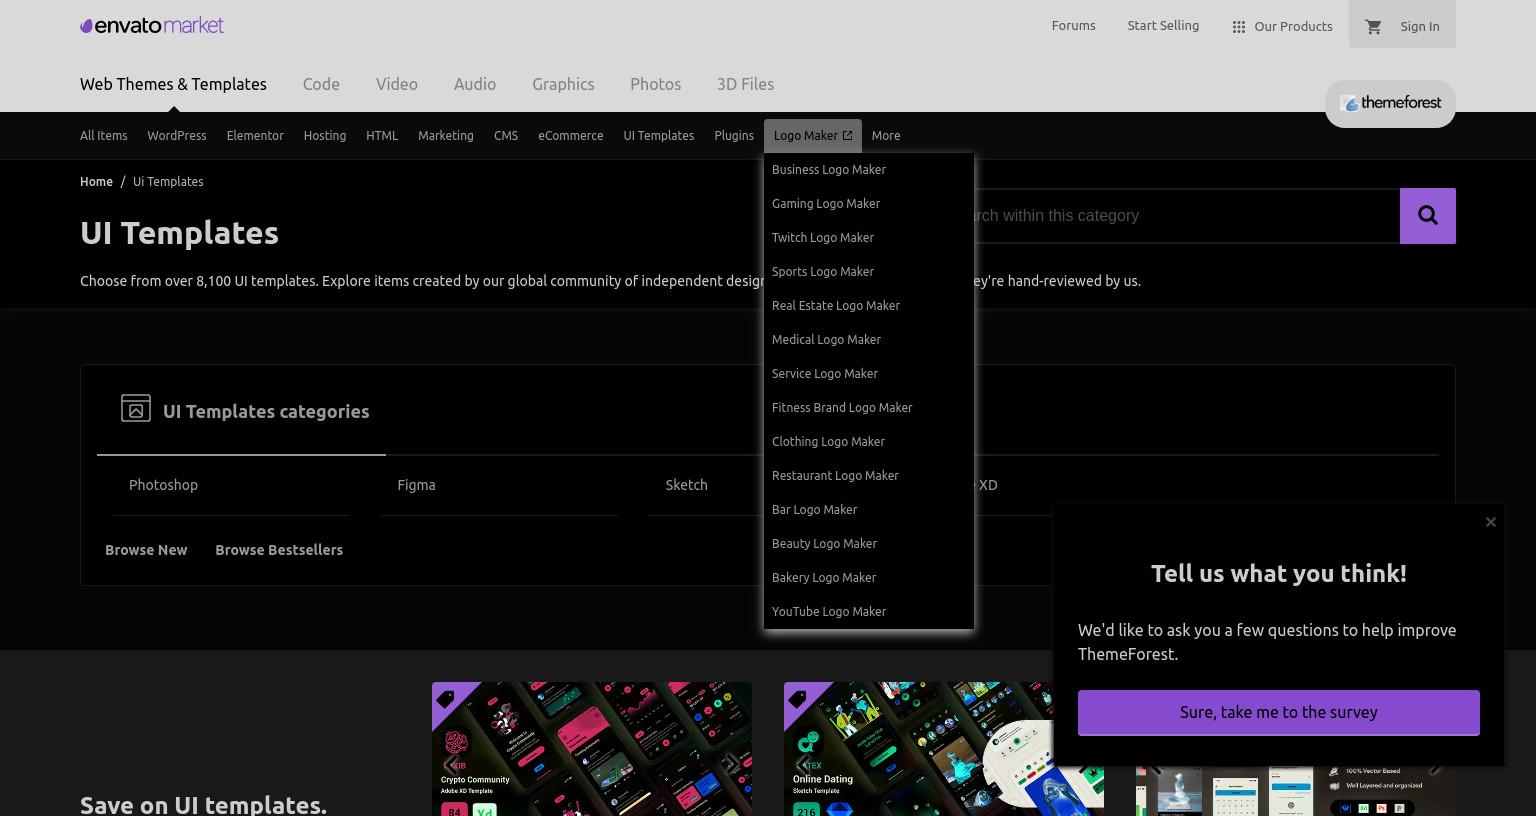Open the Crypto Community template thumbnail
This screenshot has height=816, width=1536.
coord(592,748)
